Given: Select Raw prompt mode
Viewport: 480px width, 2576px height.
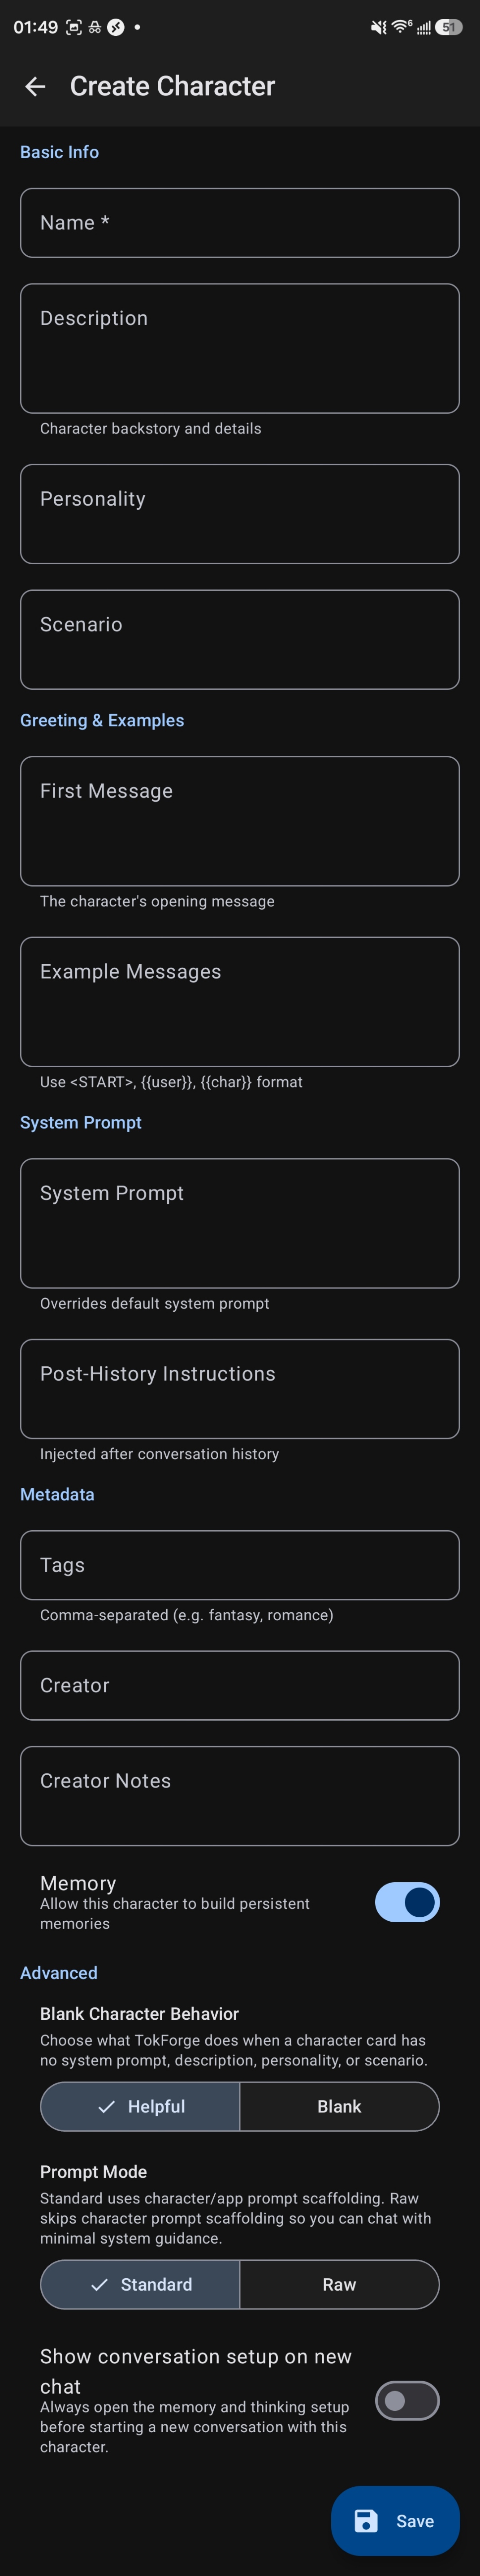Looking at the screenshot, I should click(x=339, y=2284).
